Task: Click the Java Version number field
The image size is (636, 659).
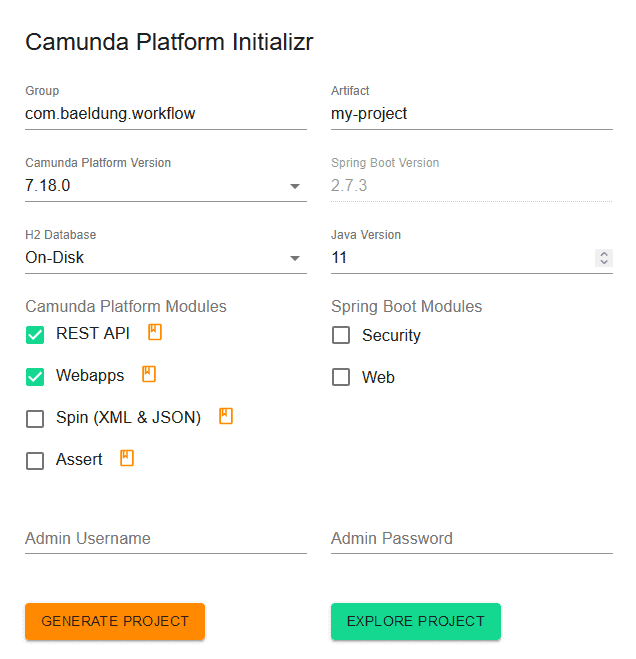Action: pyautogui.click(x=460, y=258)
